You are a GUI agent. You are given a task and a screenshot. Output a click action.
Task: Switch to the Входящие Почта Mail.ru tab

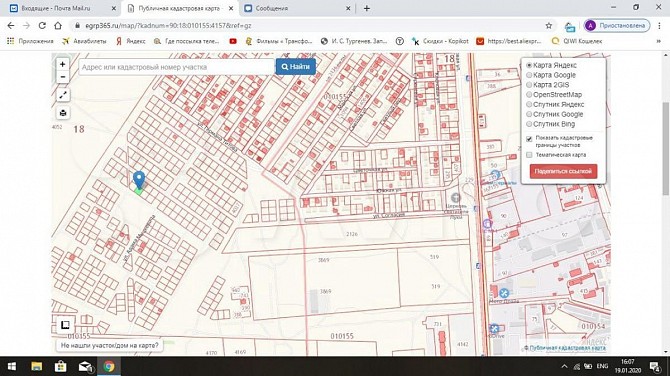(x=62, y=8)
